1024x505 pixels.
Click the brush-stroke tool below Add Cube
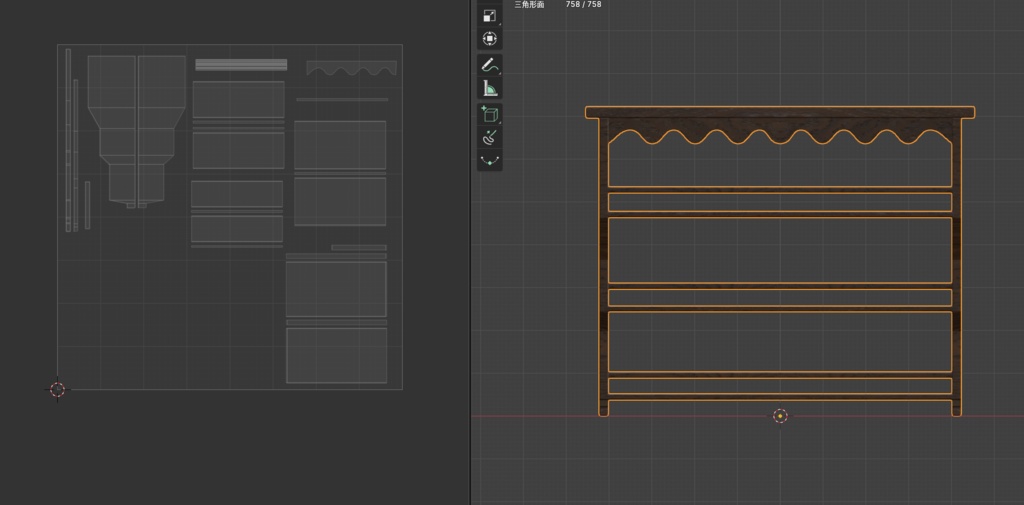coord(489,137)
